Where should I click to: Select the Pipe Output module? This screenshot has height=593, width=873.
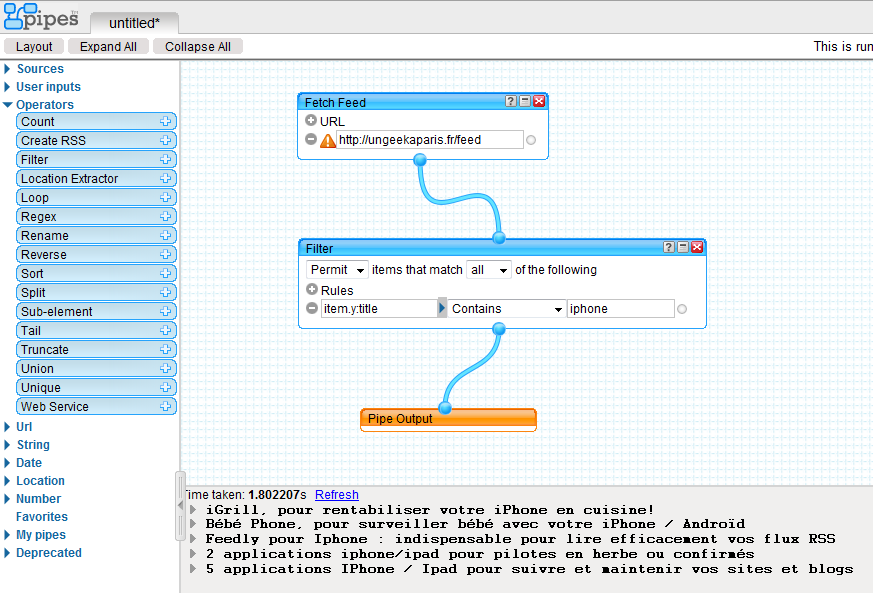tap(448, 419)
